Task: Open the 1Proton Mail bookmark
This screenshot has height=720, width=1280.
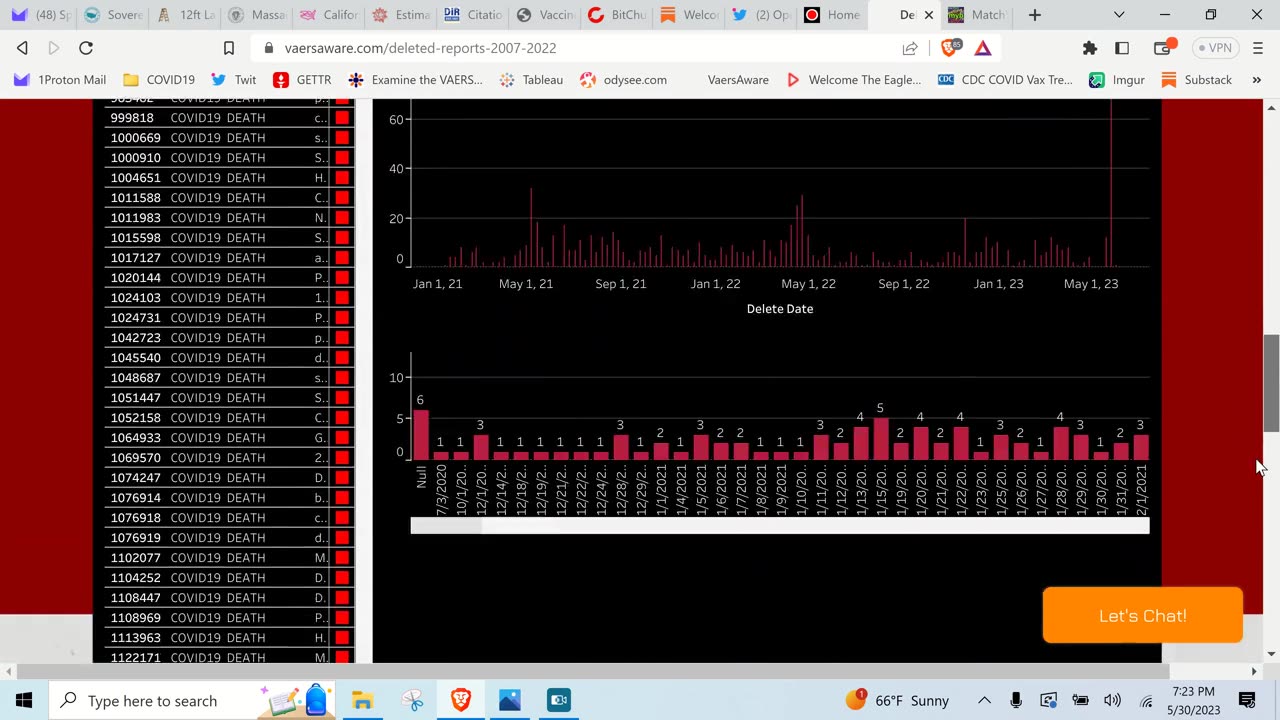Action: click(60, 80)
